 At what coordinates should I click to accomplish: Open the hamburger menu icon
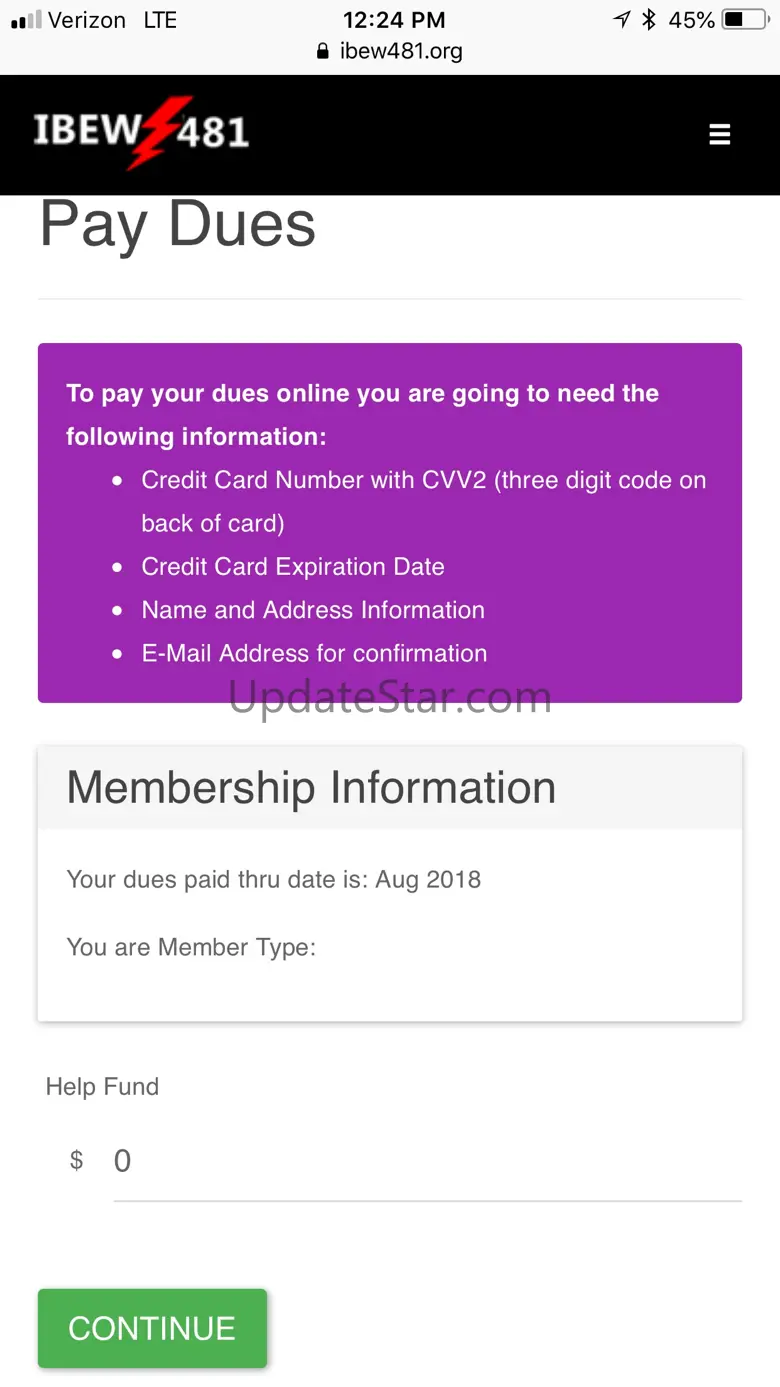[x=720, y=134]
